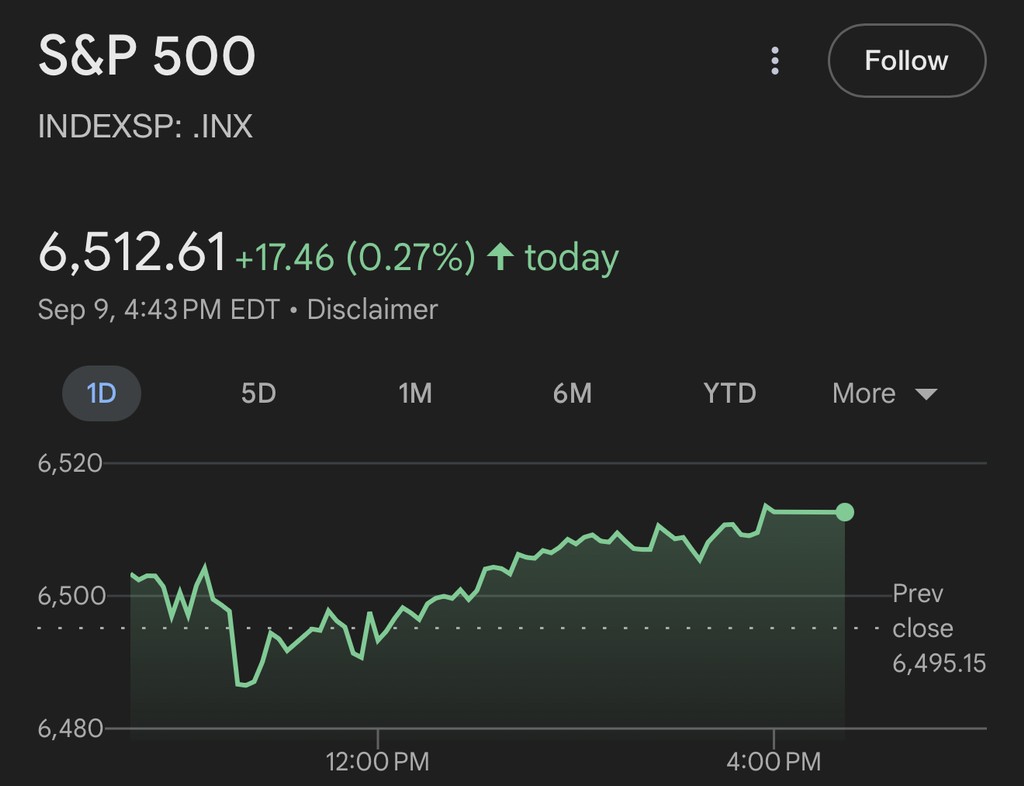Click the 6,520 y-axis label

[70, 463]
